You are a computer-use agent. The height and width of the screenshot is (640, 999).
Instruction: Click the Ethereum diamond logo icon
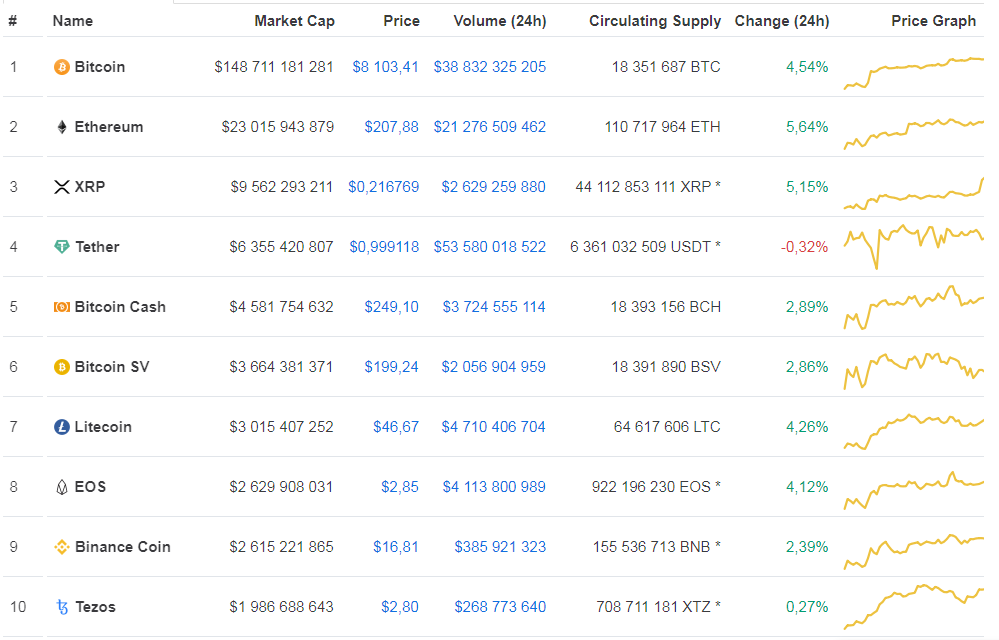(62, 127)
